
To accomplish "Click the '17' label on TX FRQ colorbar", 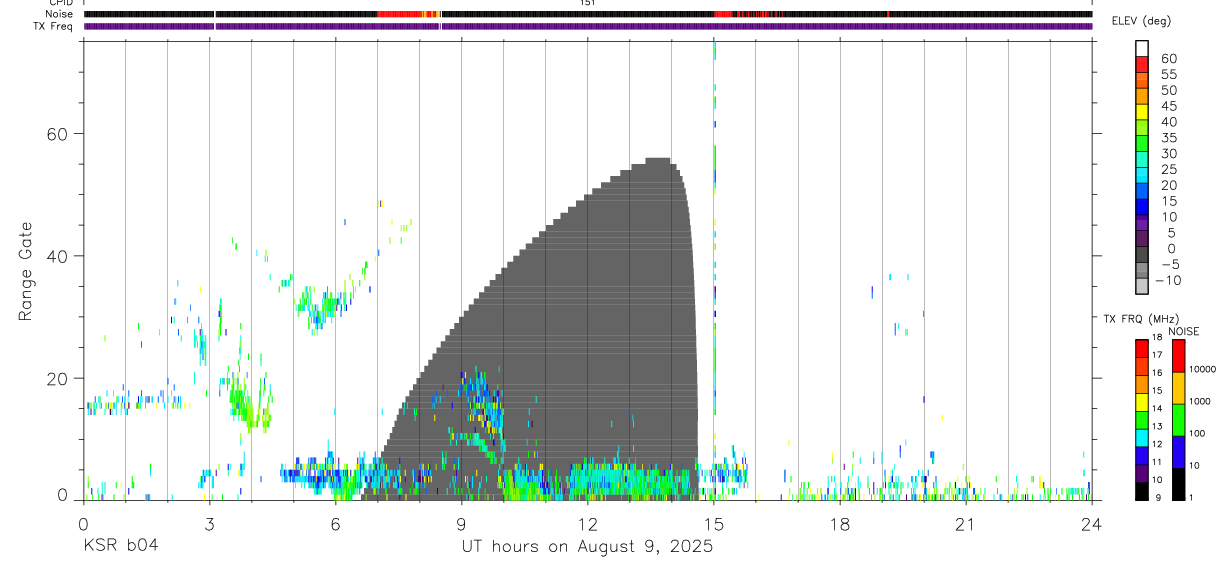I will 1157,355.
